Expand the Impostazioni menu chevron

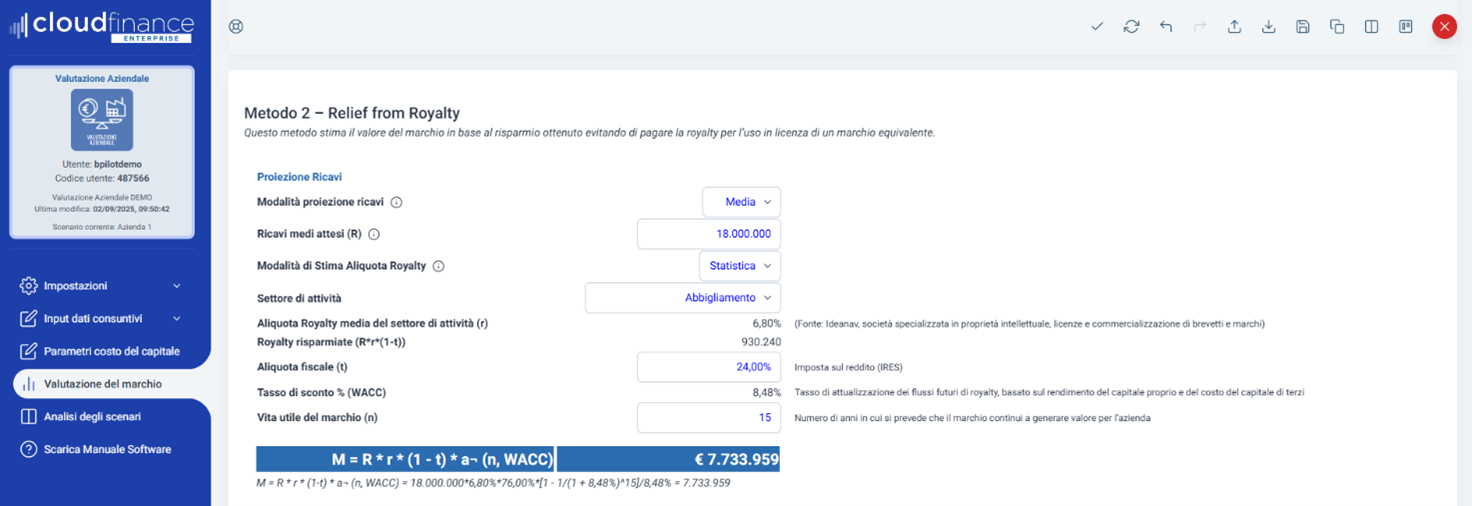pos(177,286)
